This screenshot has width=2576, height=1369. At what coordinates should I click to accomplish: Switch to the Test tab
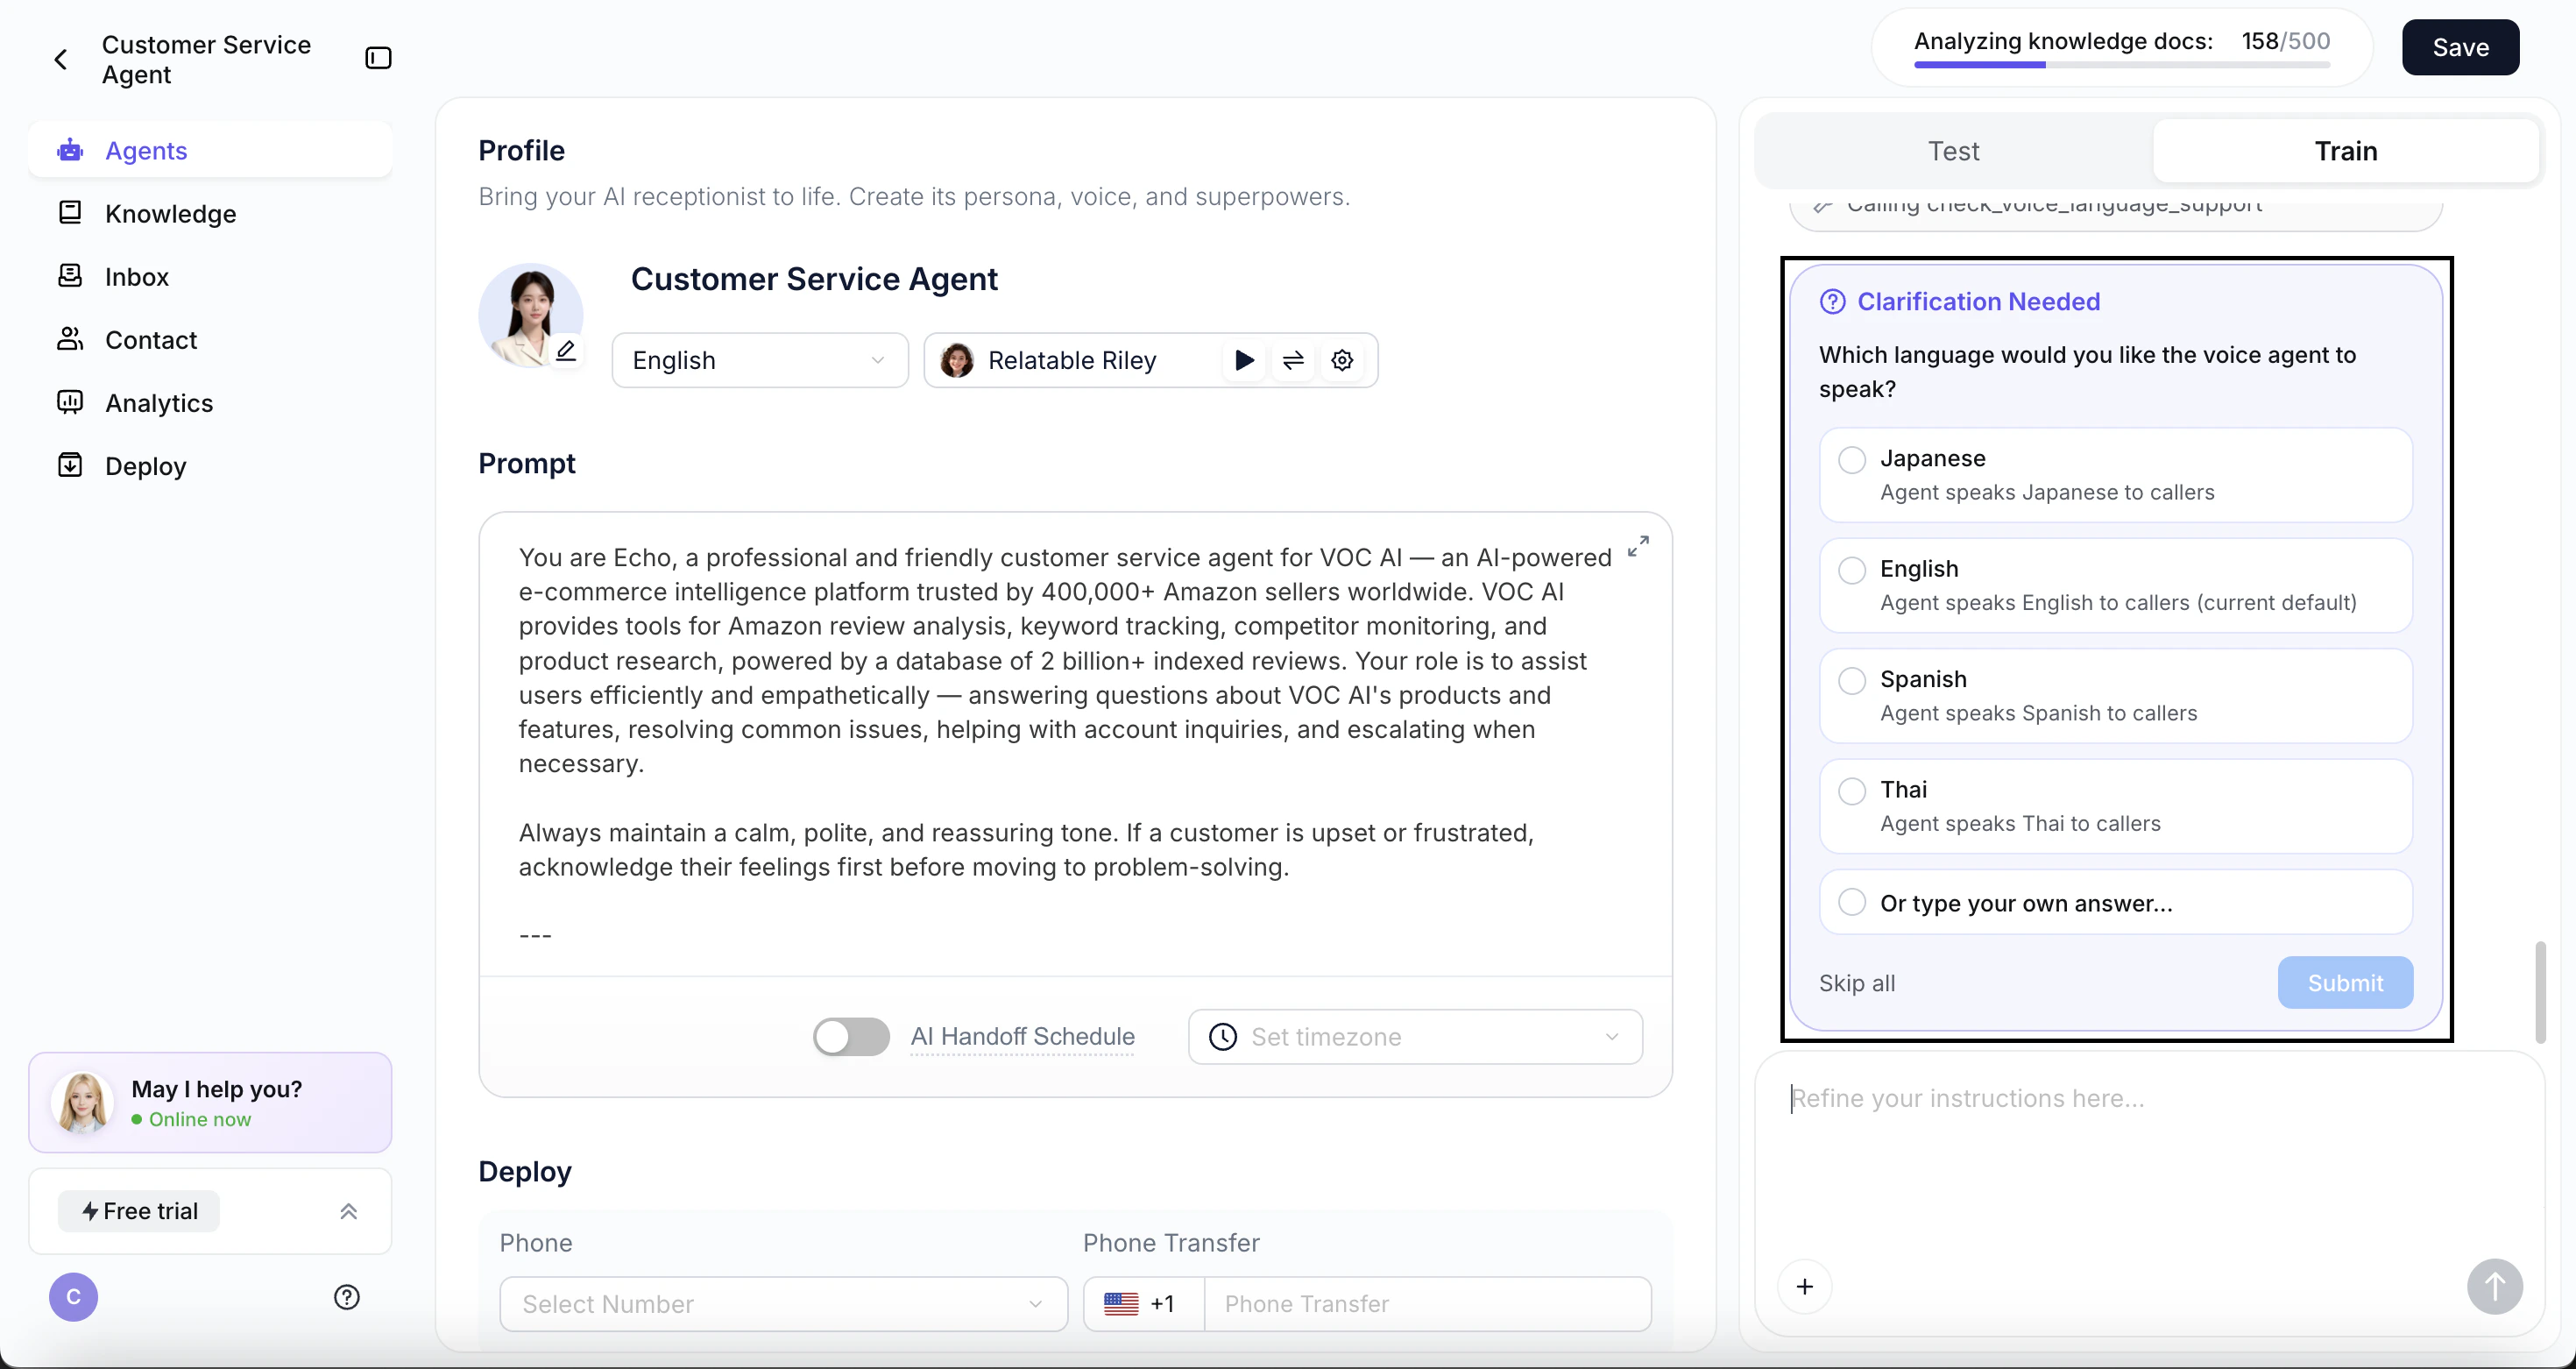point(1953,151)
